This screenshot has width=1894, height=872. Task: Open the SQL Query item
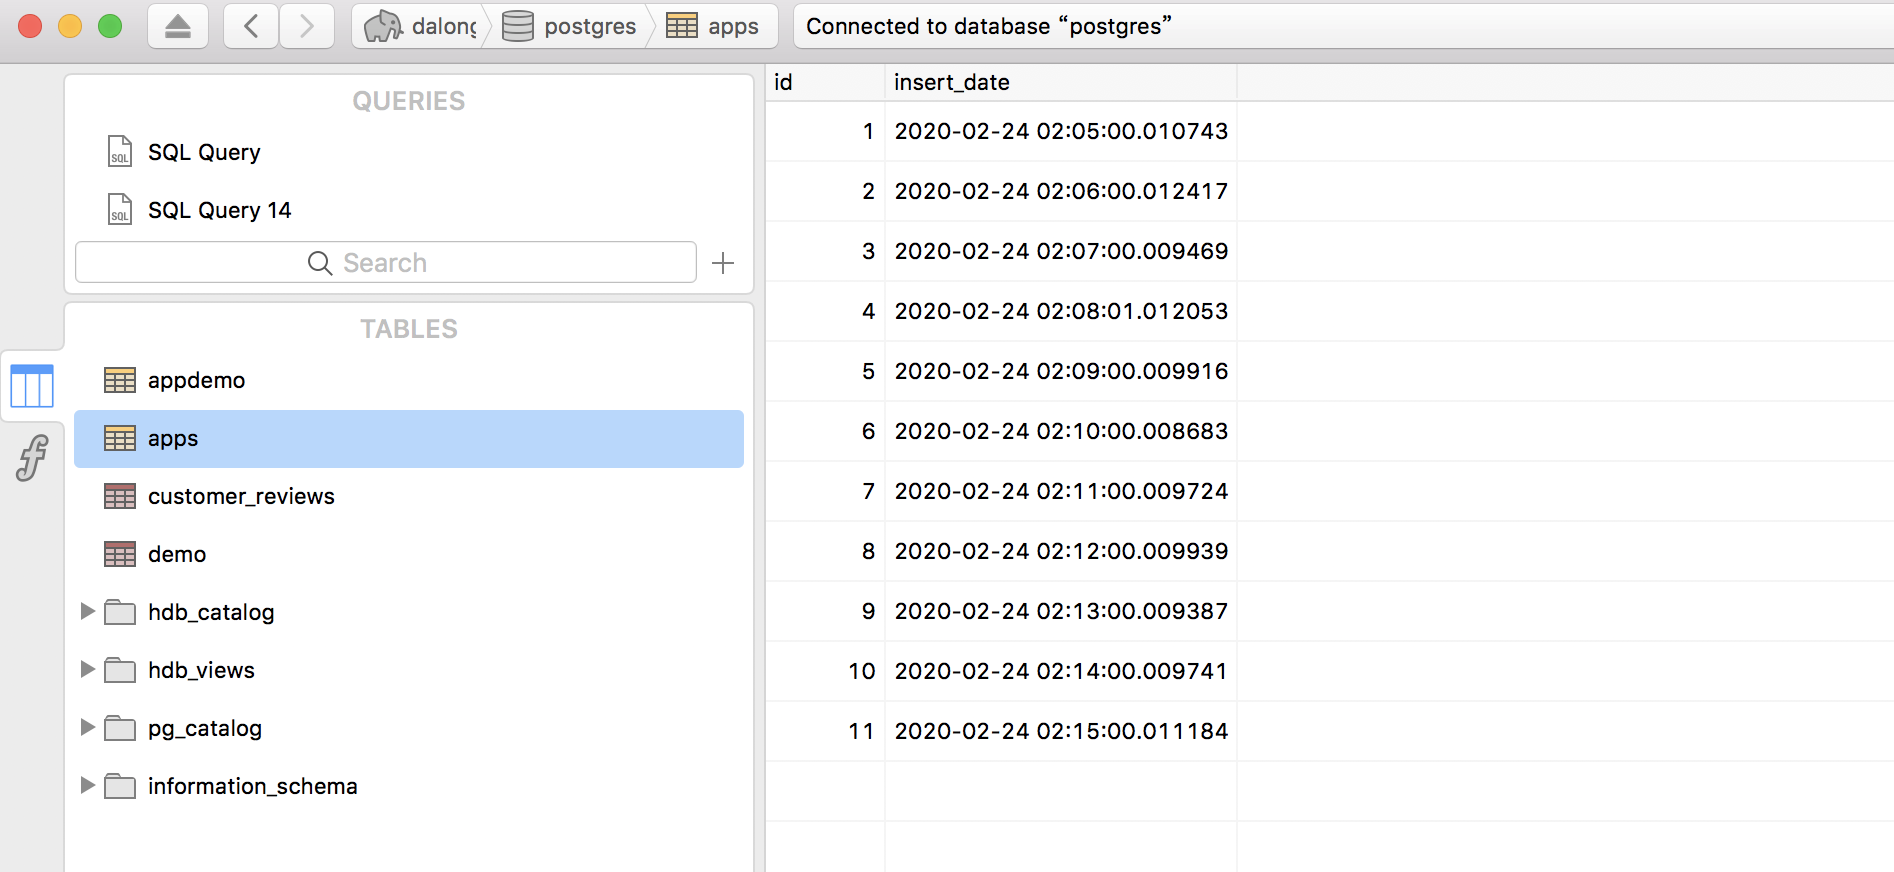[204, 152]
